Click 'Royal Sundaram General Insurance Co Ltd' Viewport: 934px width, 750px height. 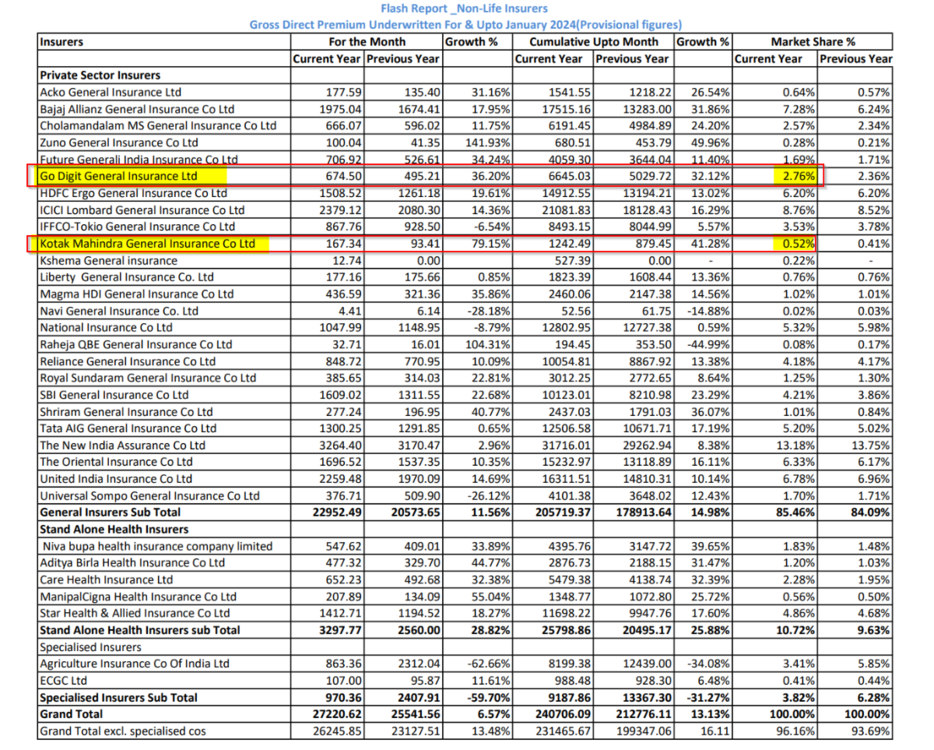(148, 378)
